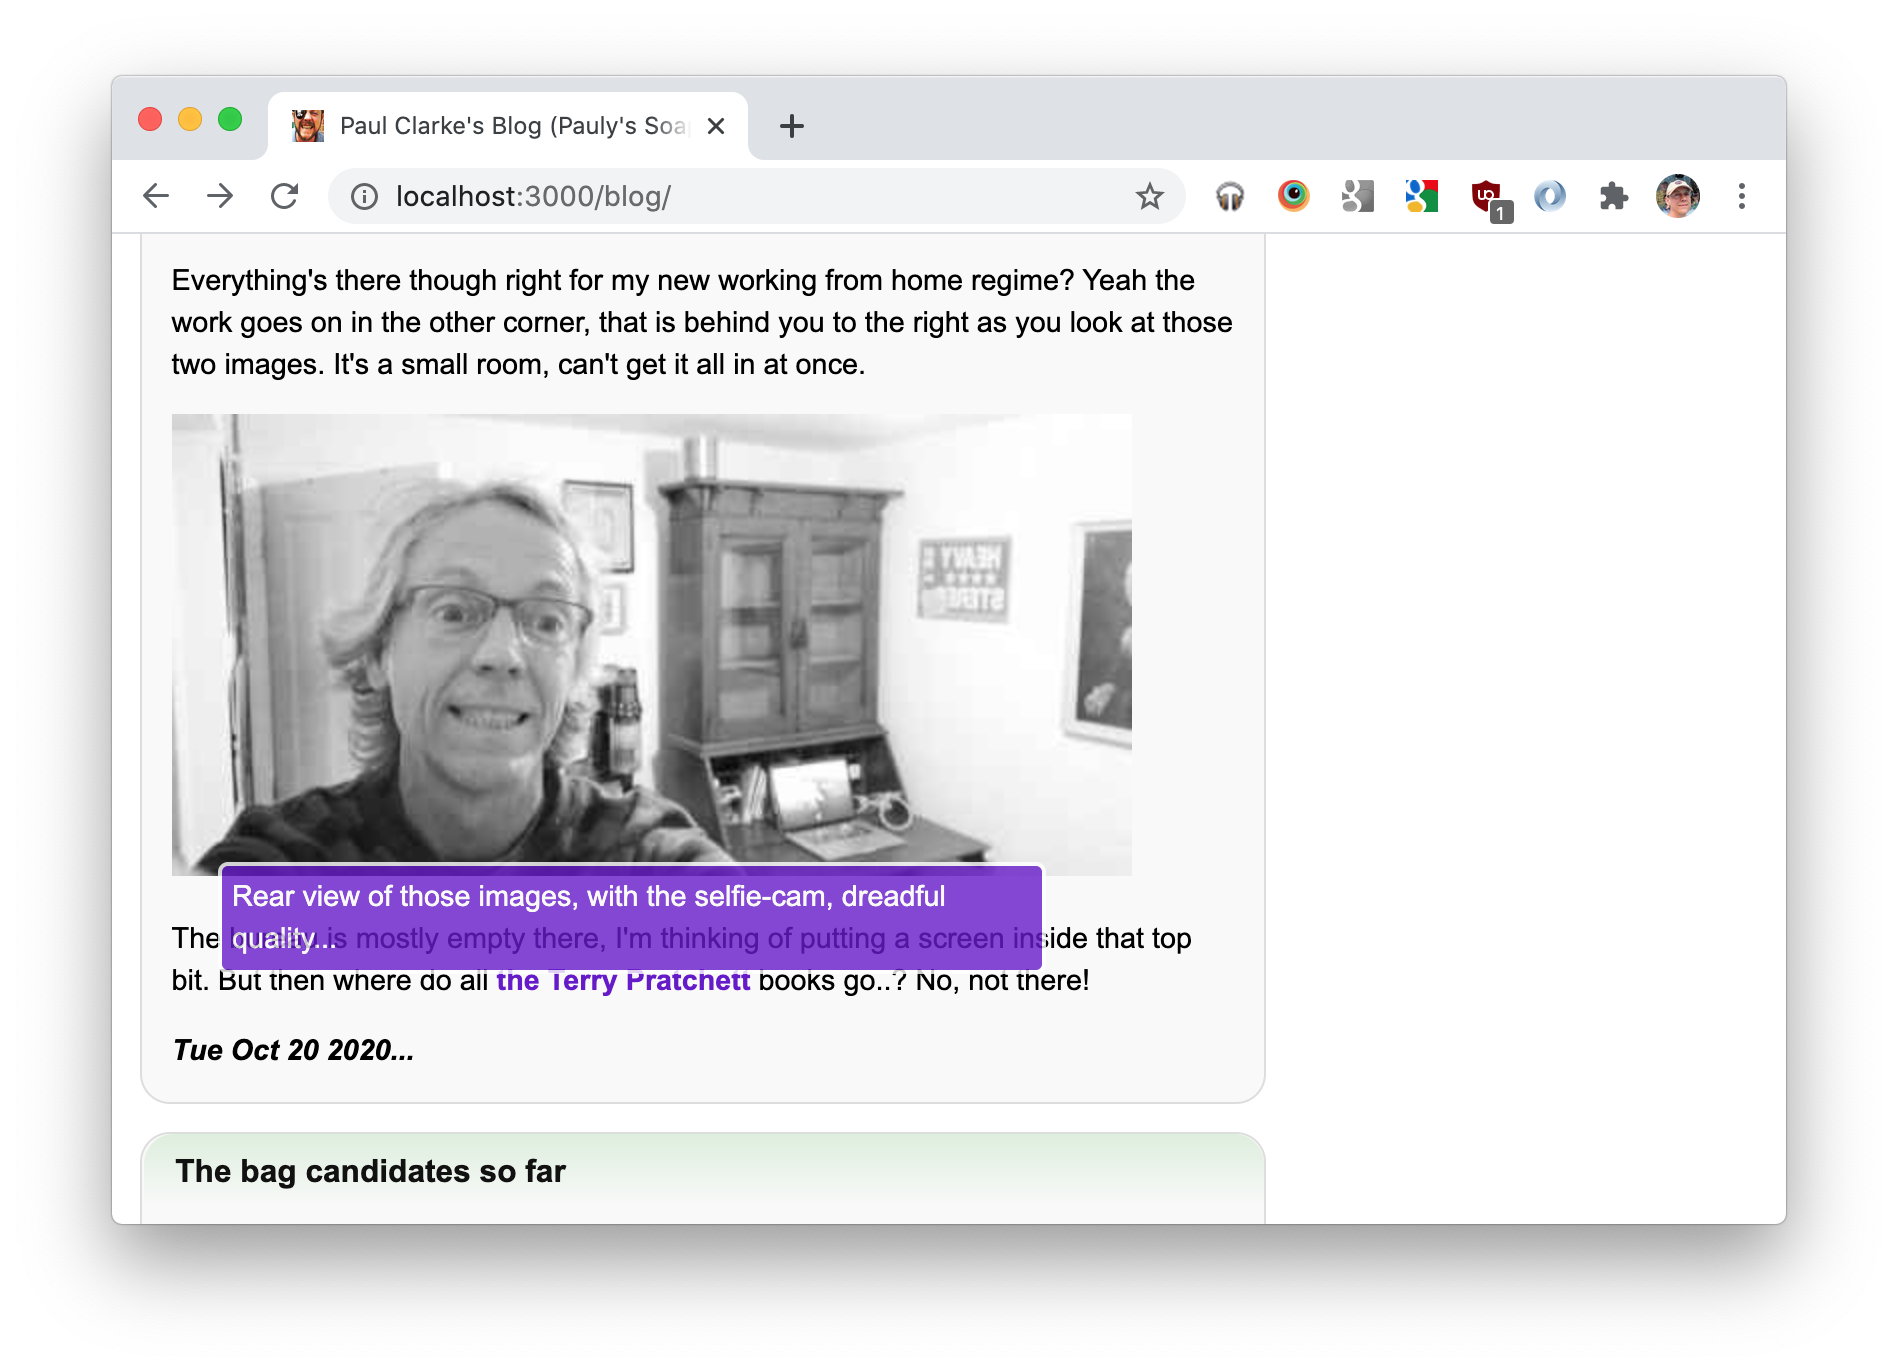Bookmark this page with the star icon
The image size is (1898, 1372).
tap(1150, 196)
